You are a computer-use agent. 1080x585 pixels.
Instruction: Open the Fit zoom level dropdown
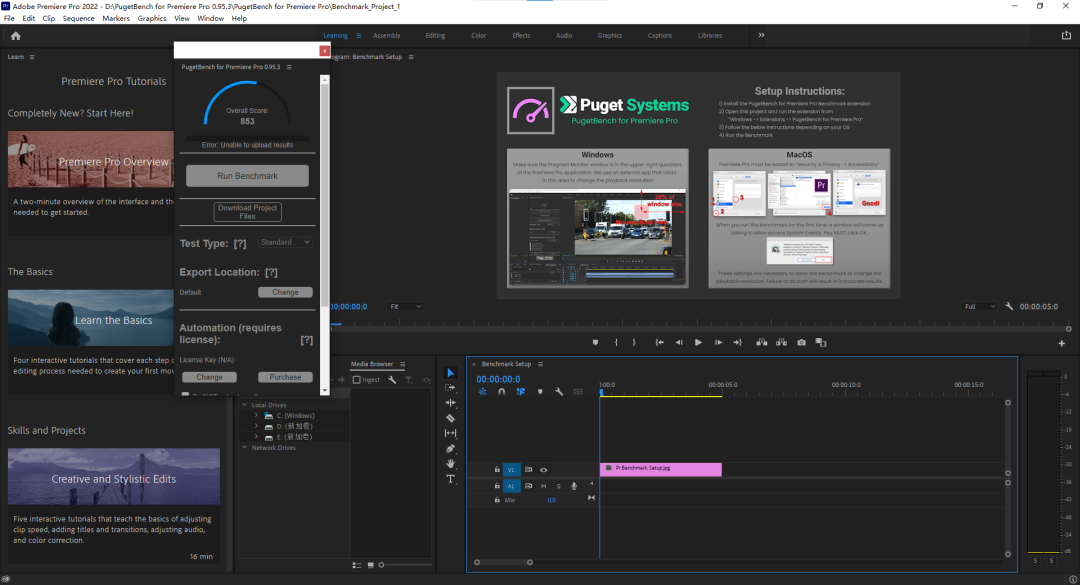point(405,306)
